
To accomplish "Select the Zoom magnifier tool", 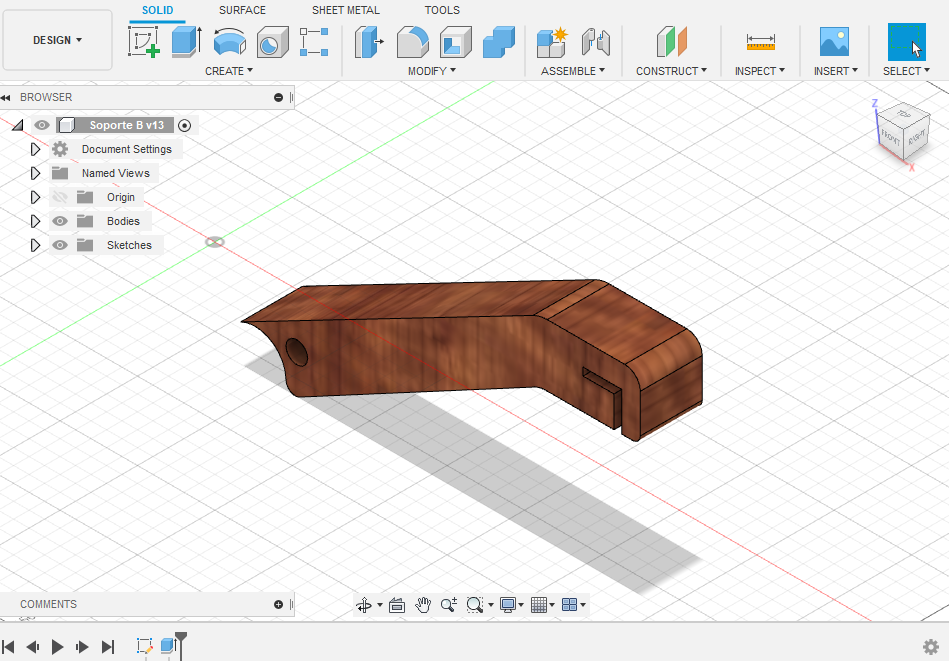I will tap(448, 605).
